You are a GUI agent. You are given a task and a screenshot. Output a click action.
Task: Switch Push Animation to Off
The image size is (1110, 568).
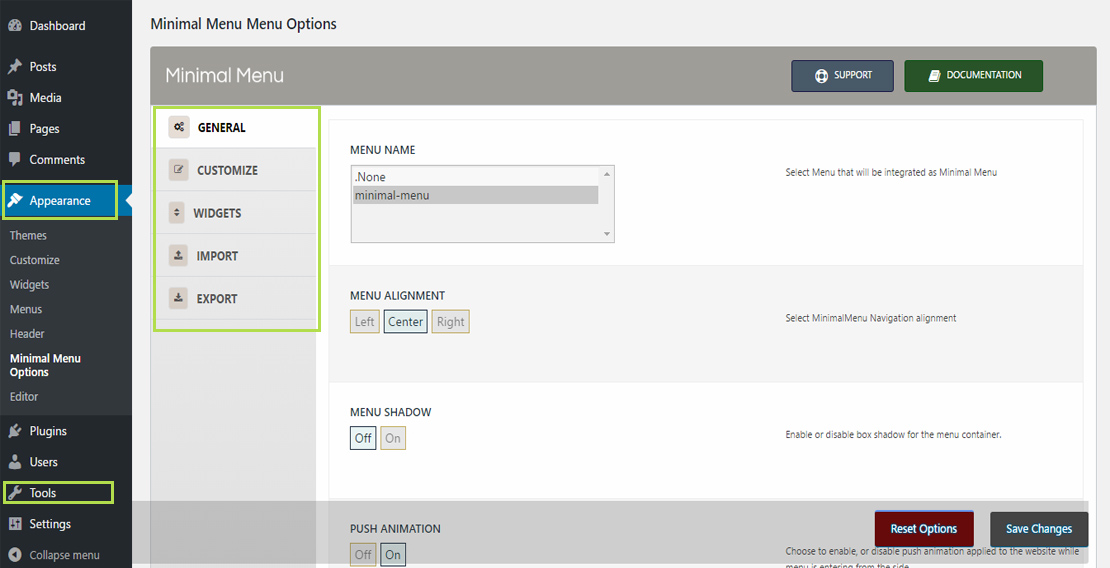(x=363, y=555)
